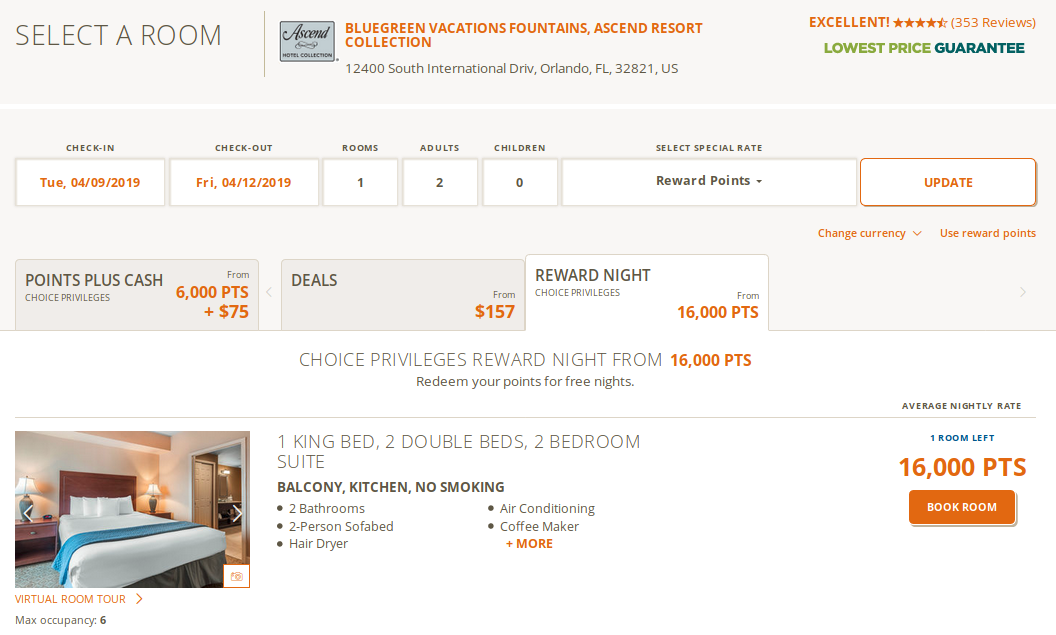1056x635 pixels.
Task: Click the 1 King Bed suite title
Action: point(458,451)
